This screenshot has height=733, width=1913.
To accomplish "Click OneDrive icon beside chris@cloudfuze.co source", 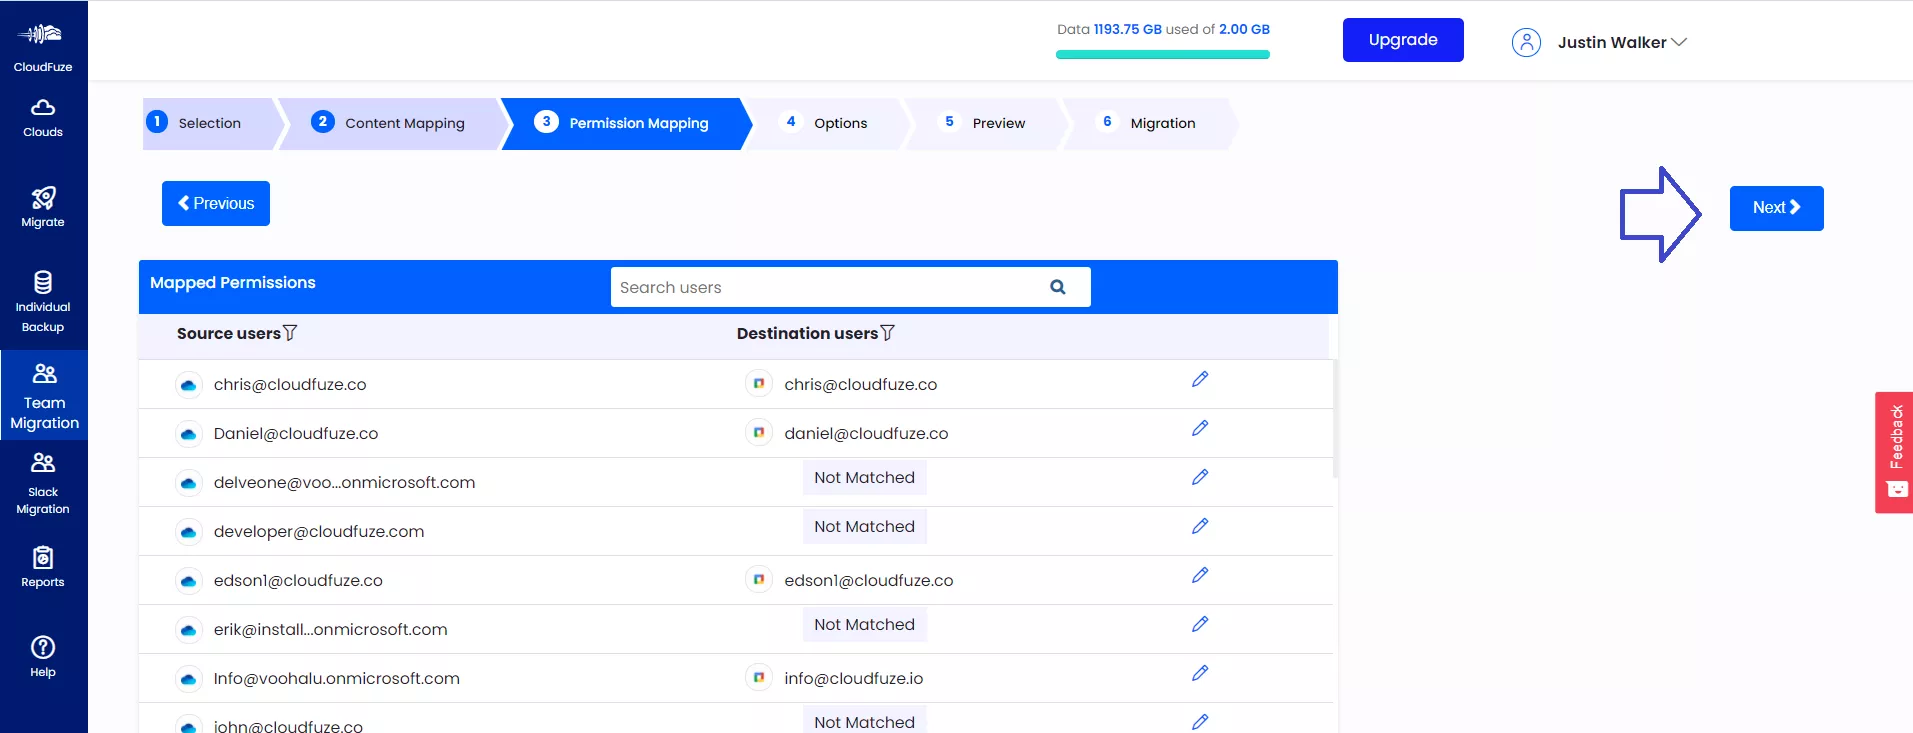I will point(188,384).
